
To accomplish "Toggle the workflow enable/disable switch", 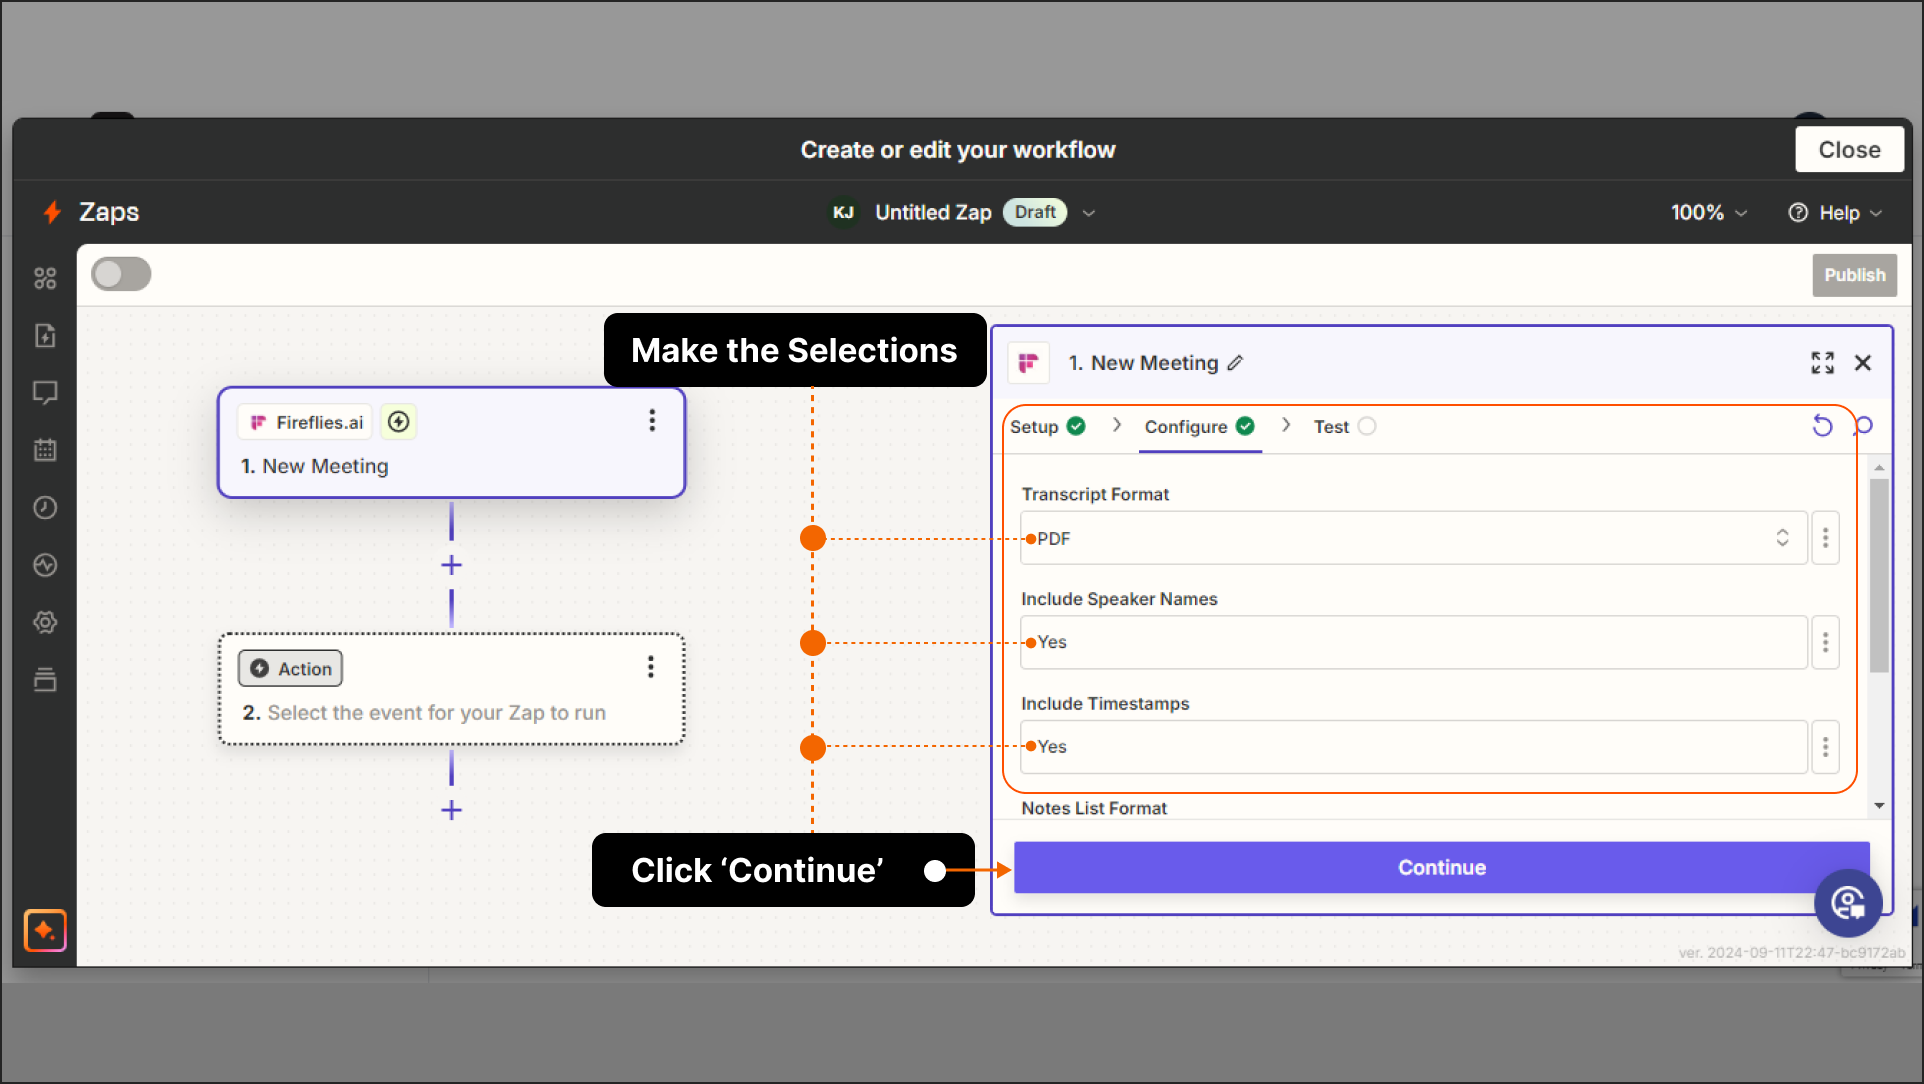I will click(x=123, y=272).
